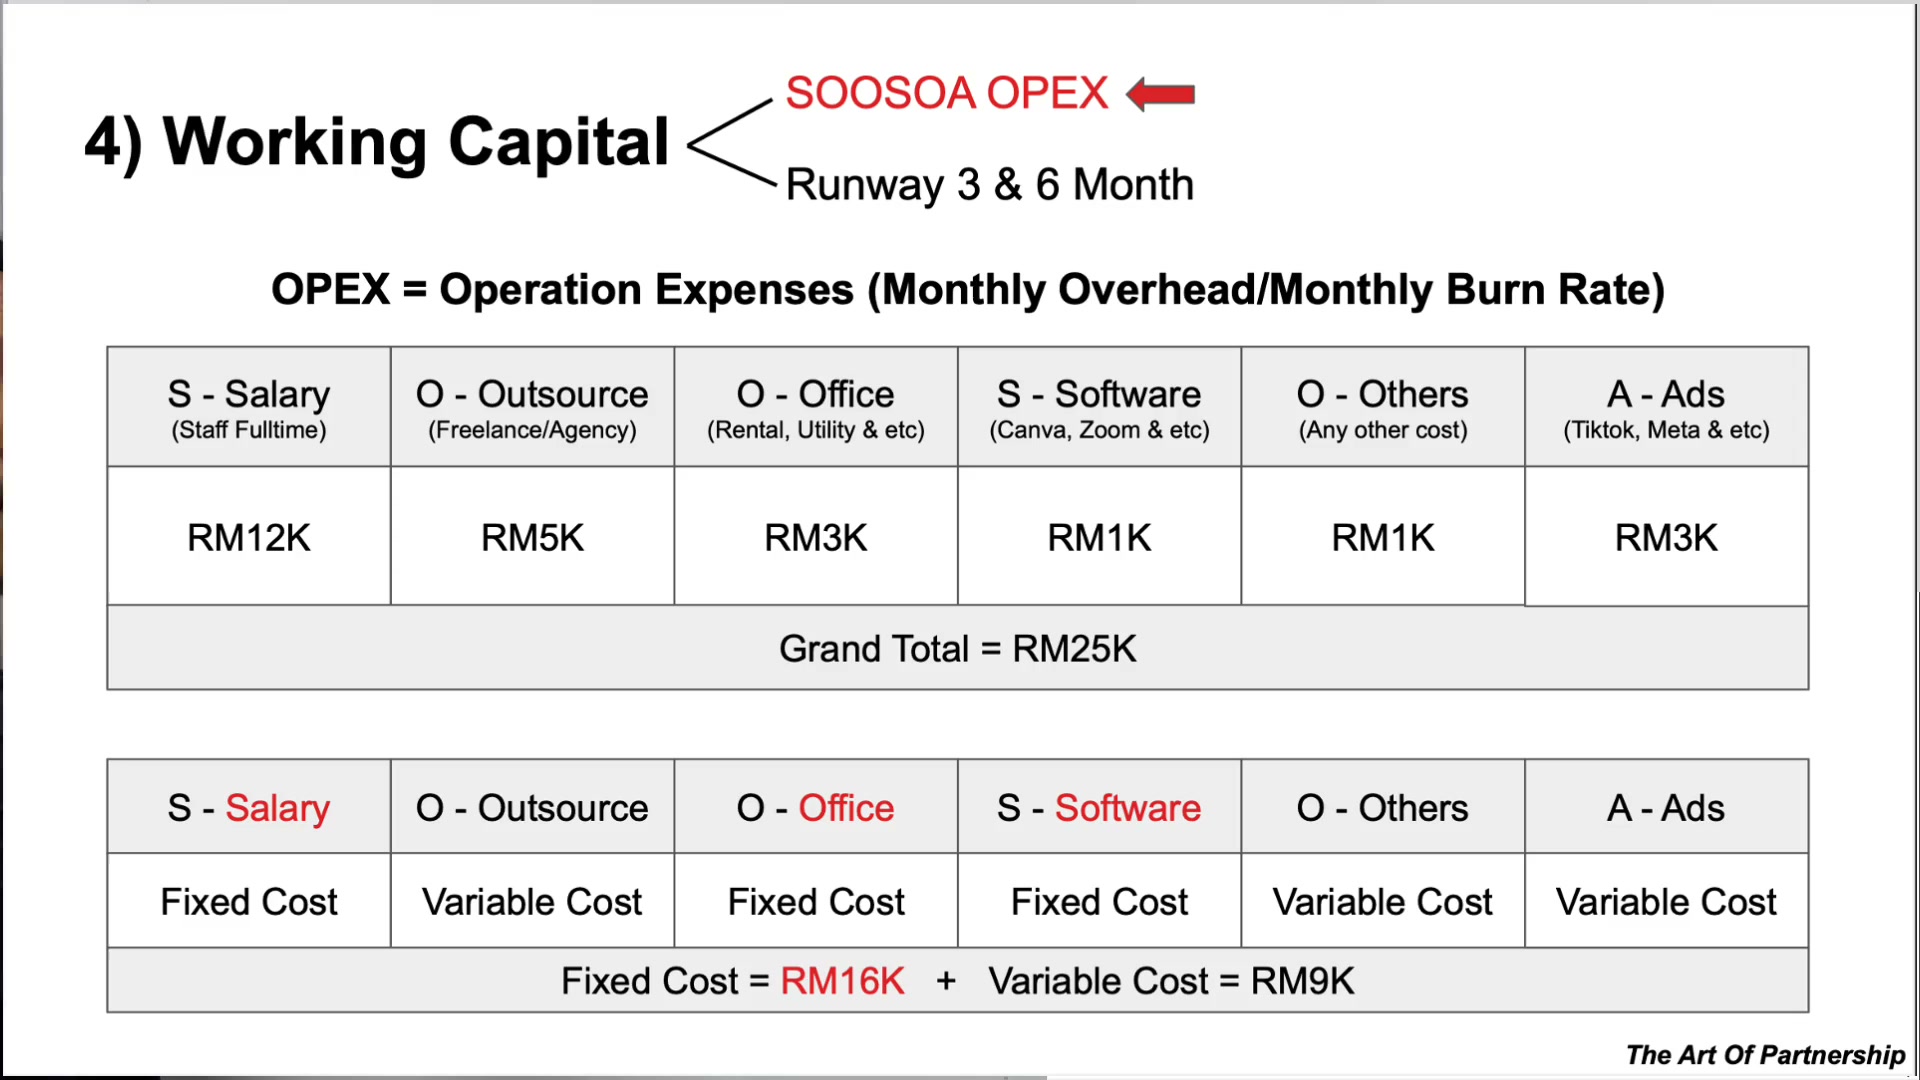Click red 'Office' header in second table
This screenshot has height=1080, width=1920.
point(846,808)
